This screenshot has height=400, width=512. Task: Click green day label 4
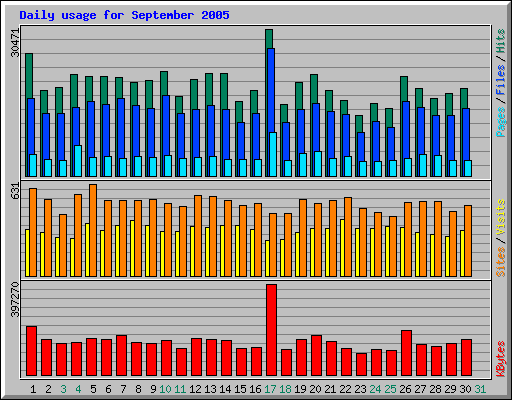[78, 389]
